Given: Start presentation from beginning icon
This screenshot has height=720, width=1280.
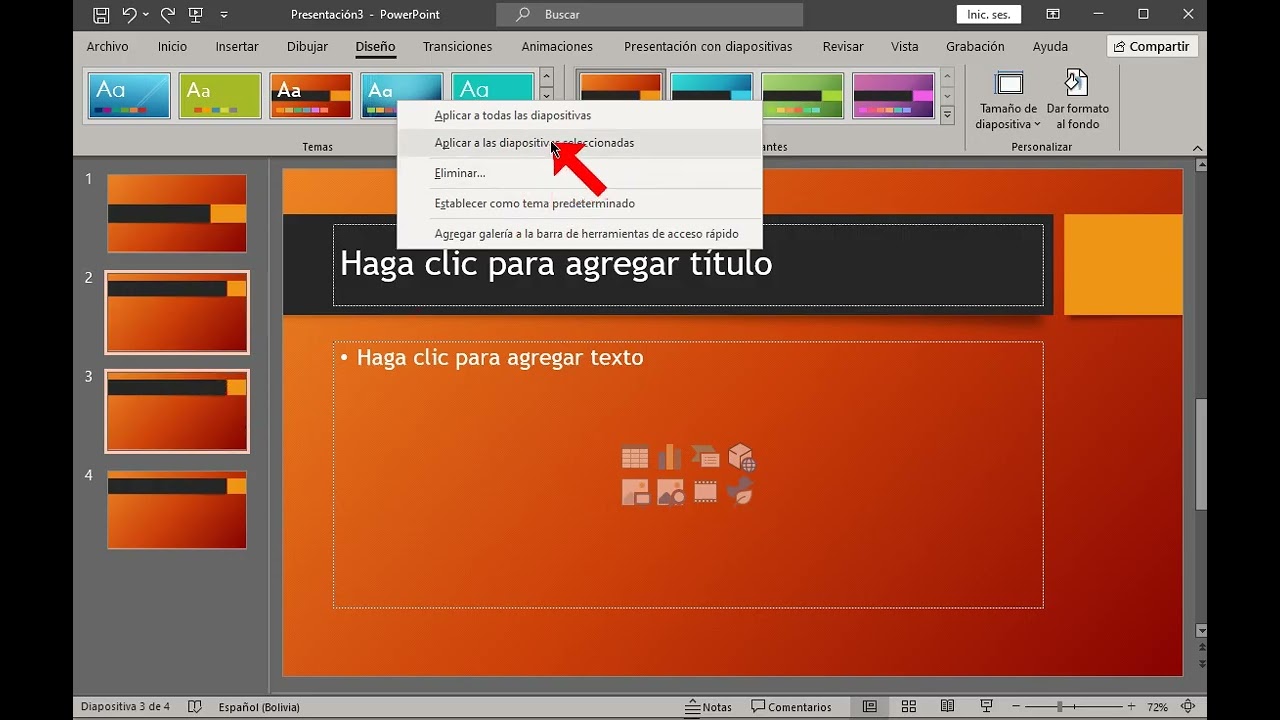Looking at the screenshot, I should (196, 15).
